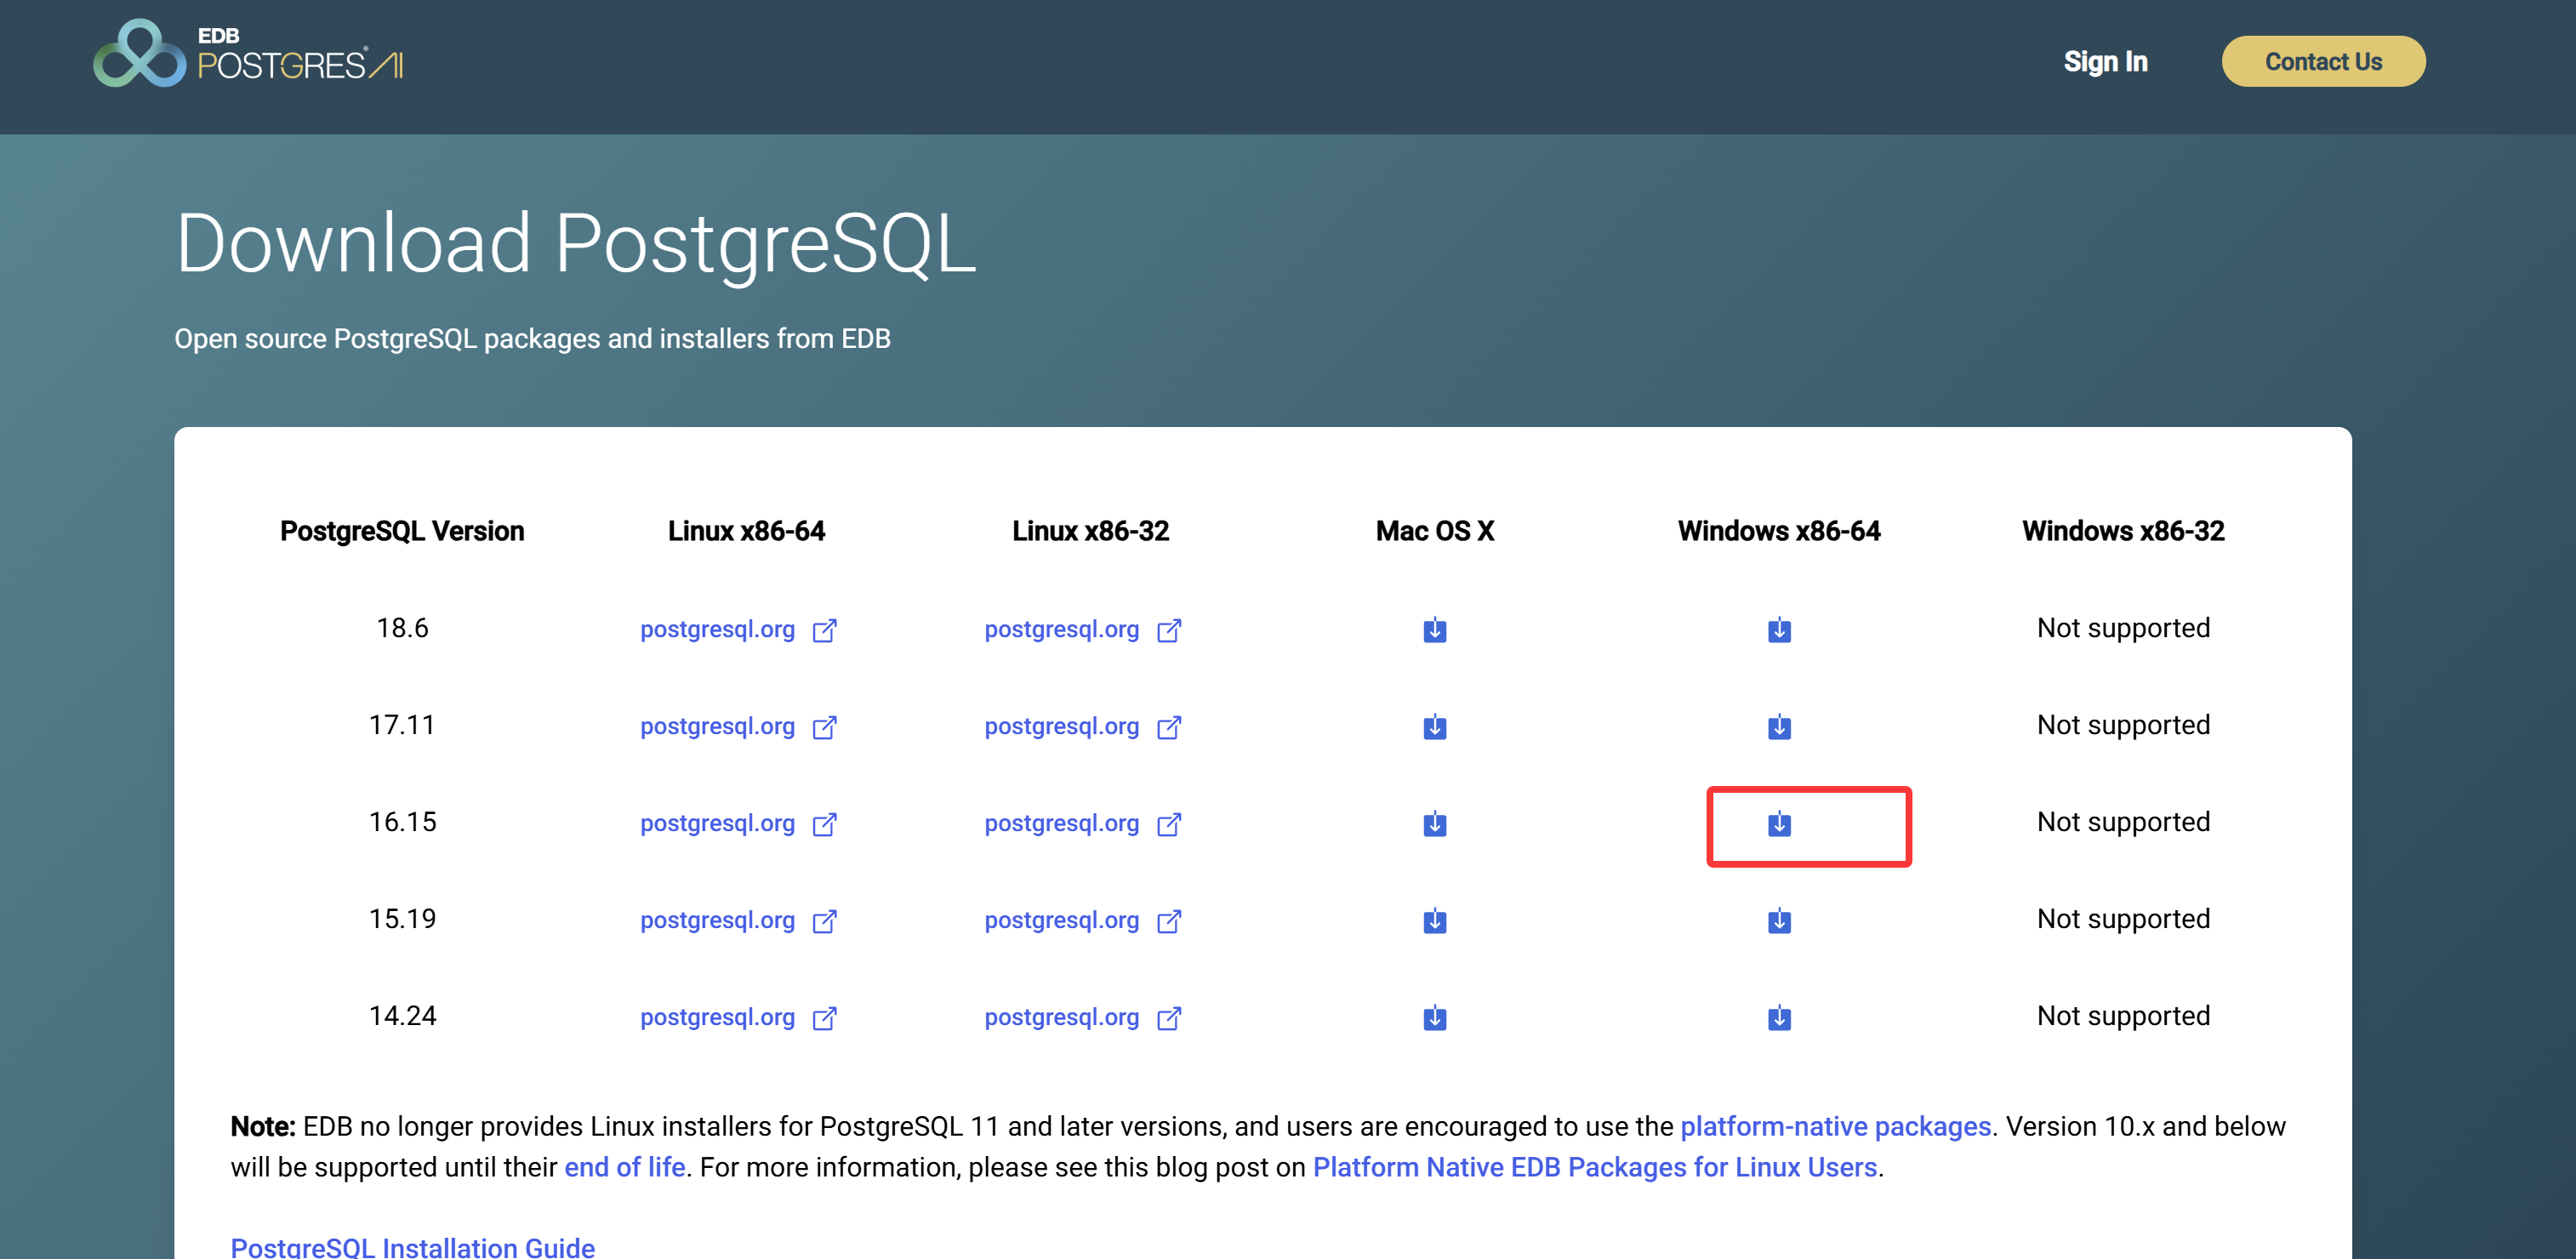Click the 14.24 version cell
This screenshot has height=1259, width=2576.
click(402, 1016)
